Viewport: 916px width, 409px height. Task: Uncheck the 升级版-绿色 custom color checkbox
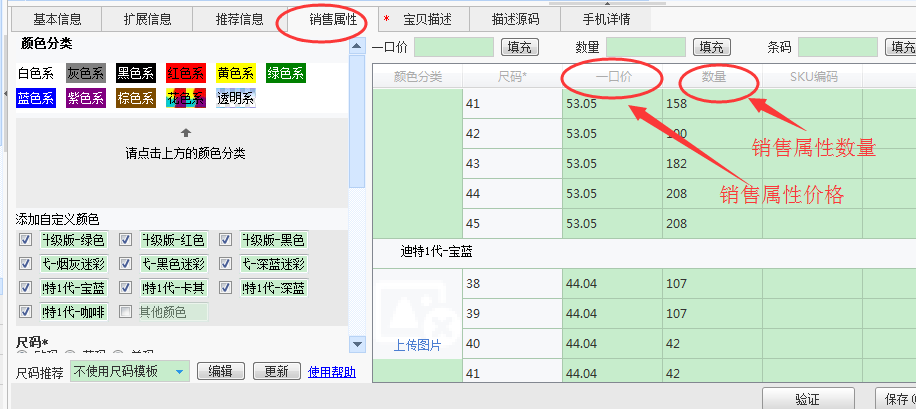(x=25, y=240)
